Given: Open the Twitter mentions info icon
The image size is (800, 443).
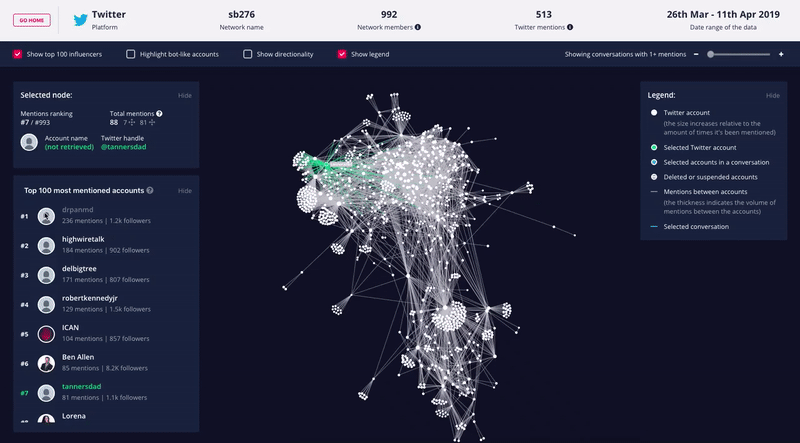Looking at the screenshot, I should [x=570, y=28].
